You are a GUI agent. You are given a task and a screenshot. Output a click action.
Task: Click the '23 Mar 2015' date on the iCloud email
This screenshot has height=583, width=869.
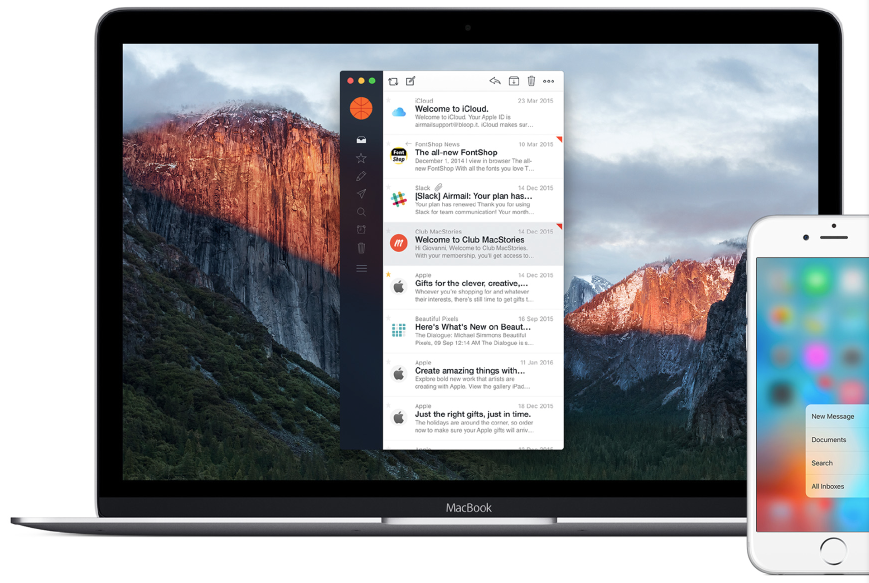pos(535,101)
